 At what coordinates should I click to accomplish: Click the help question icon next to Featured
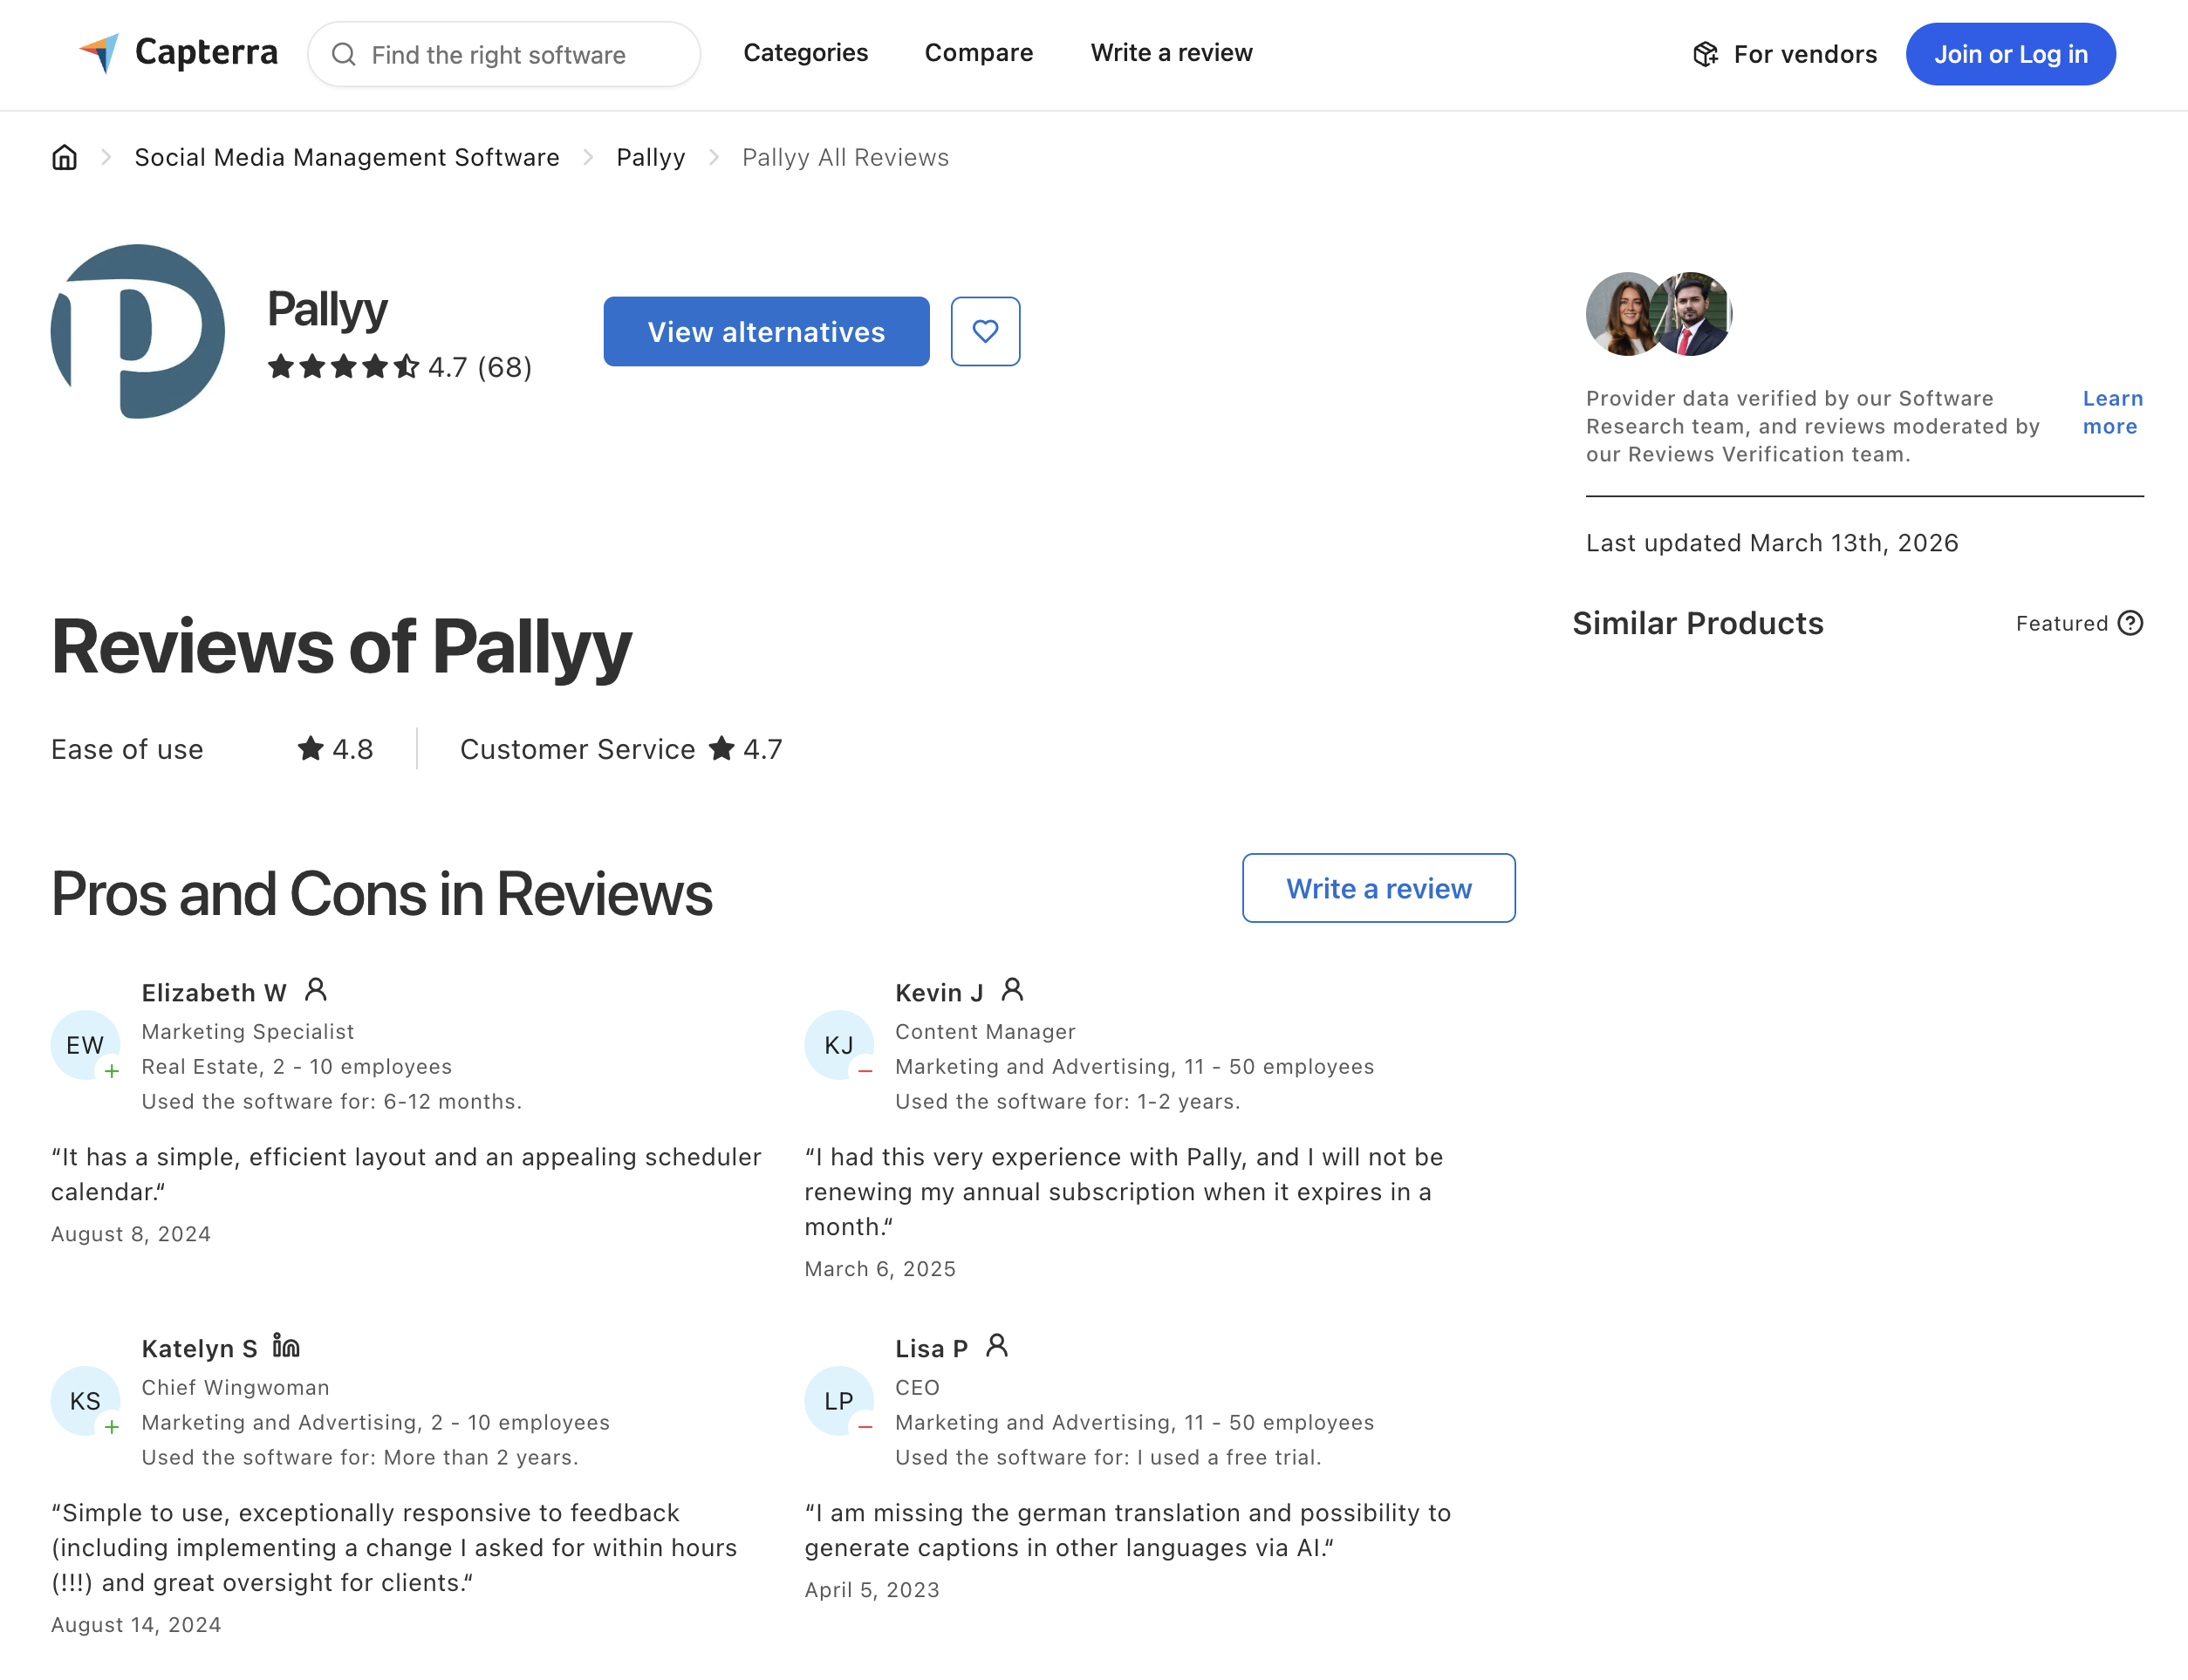pos(2131,623)
